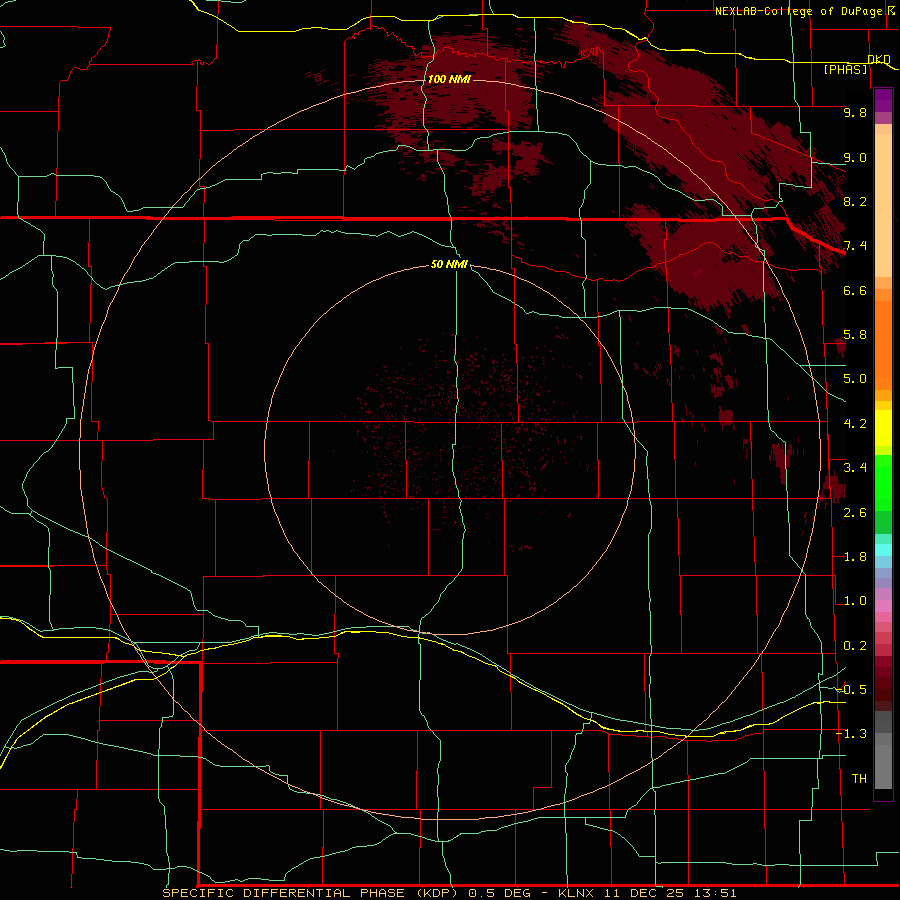Click the DKD product label
The height and width of the screenshot is (900, 900).
click(879, 59)
